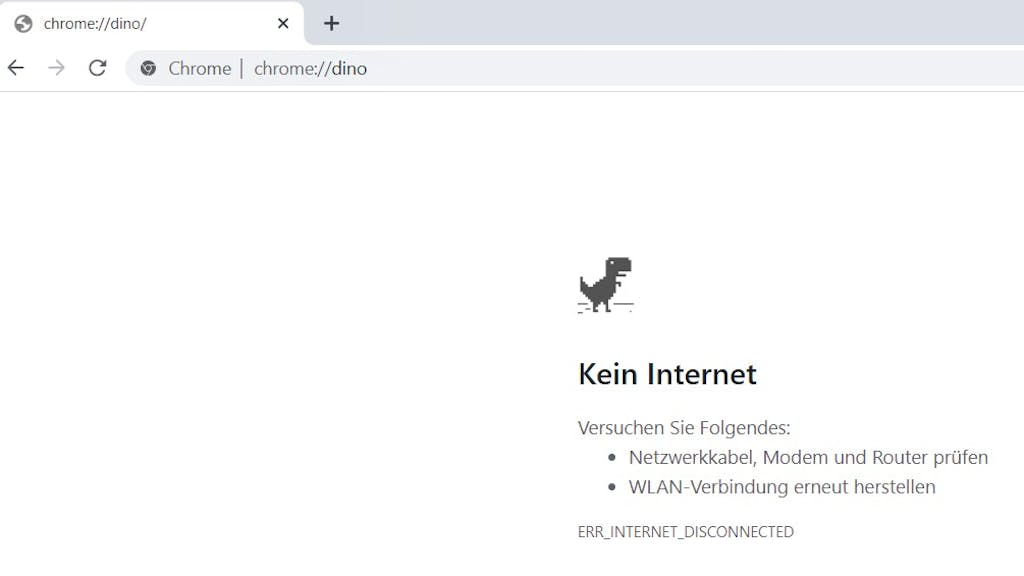Focus the address bar showing chrome://dino
This screenshot has width=1024, height=576.
click(575, 68)
